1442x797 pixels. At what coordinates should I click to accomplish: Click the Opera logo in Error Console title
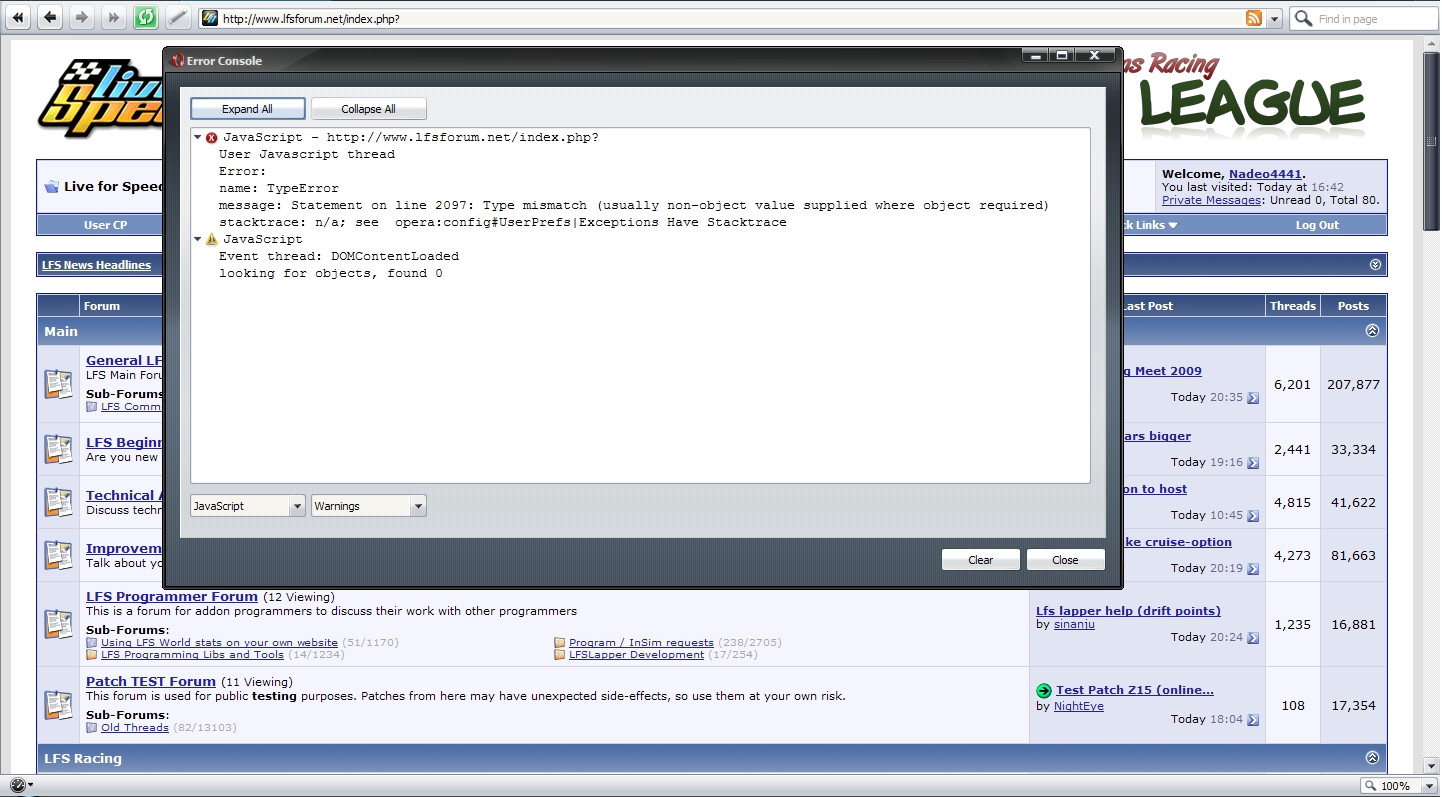[178, 60]
